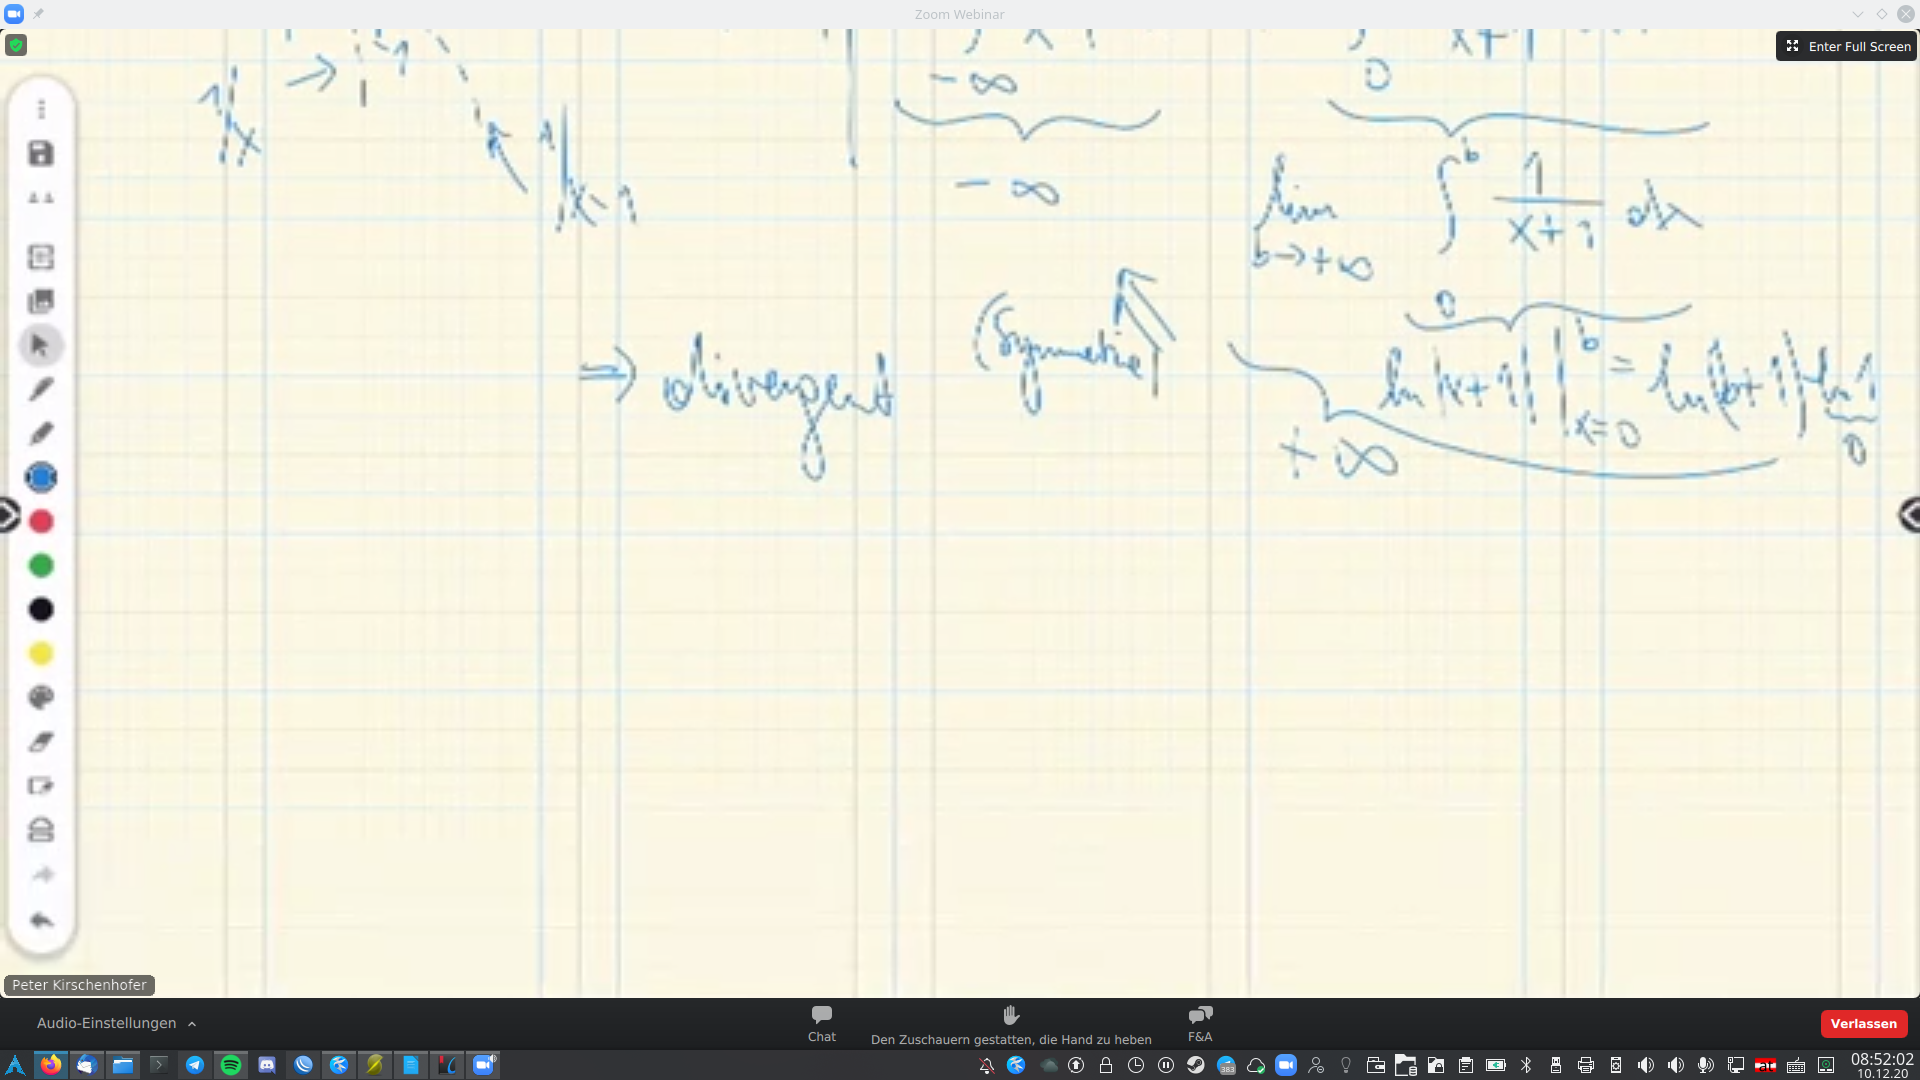
Task: Open the image gallery tool
Action: [41, 301]
